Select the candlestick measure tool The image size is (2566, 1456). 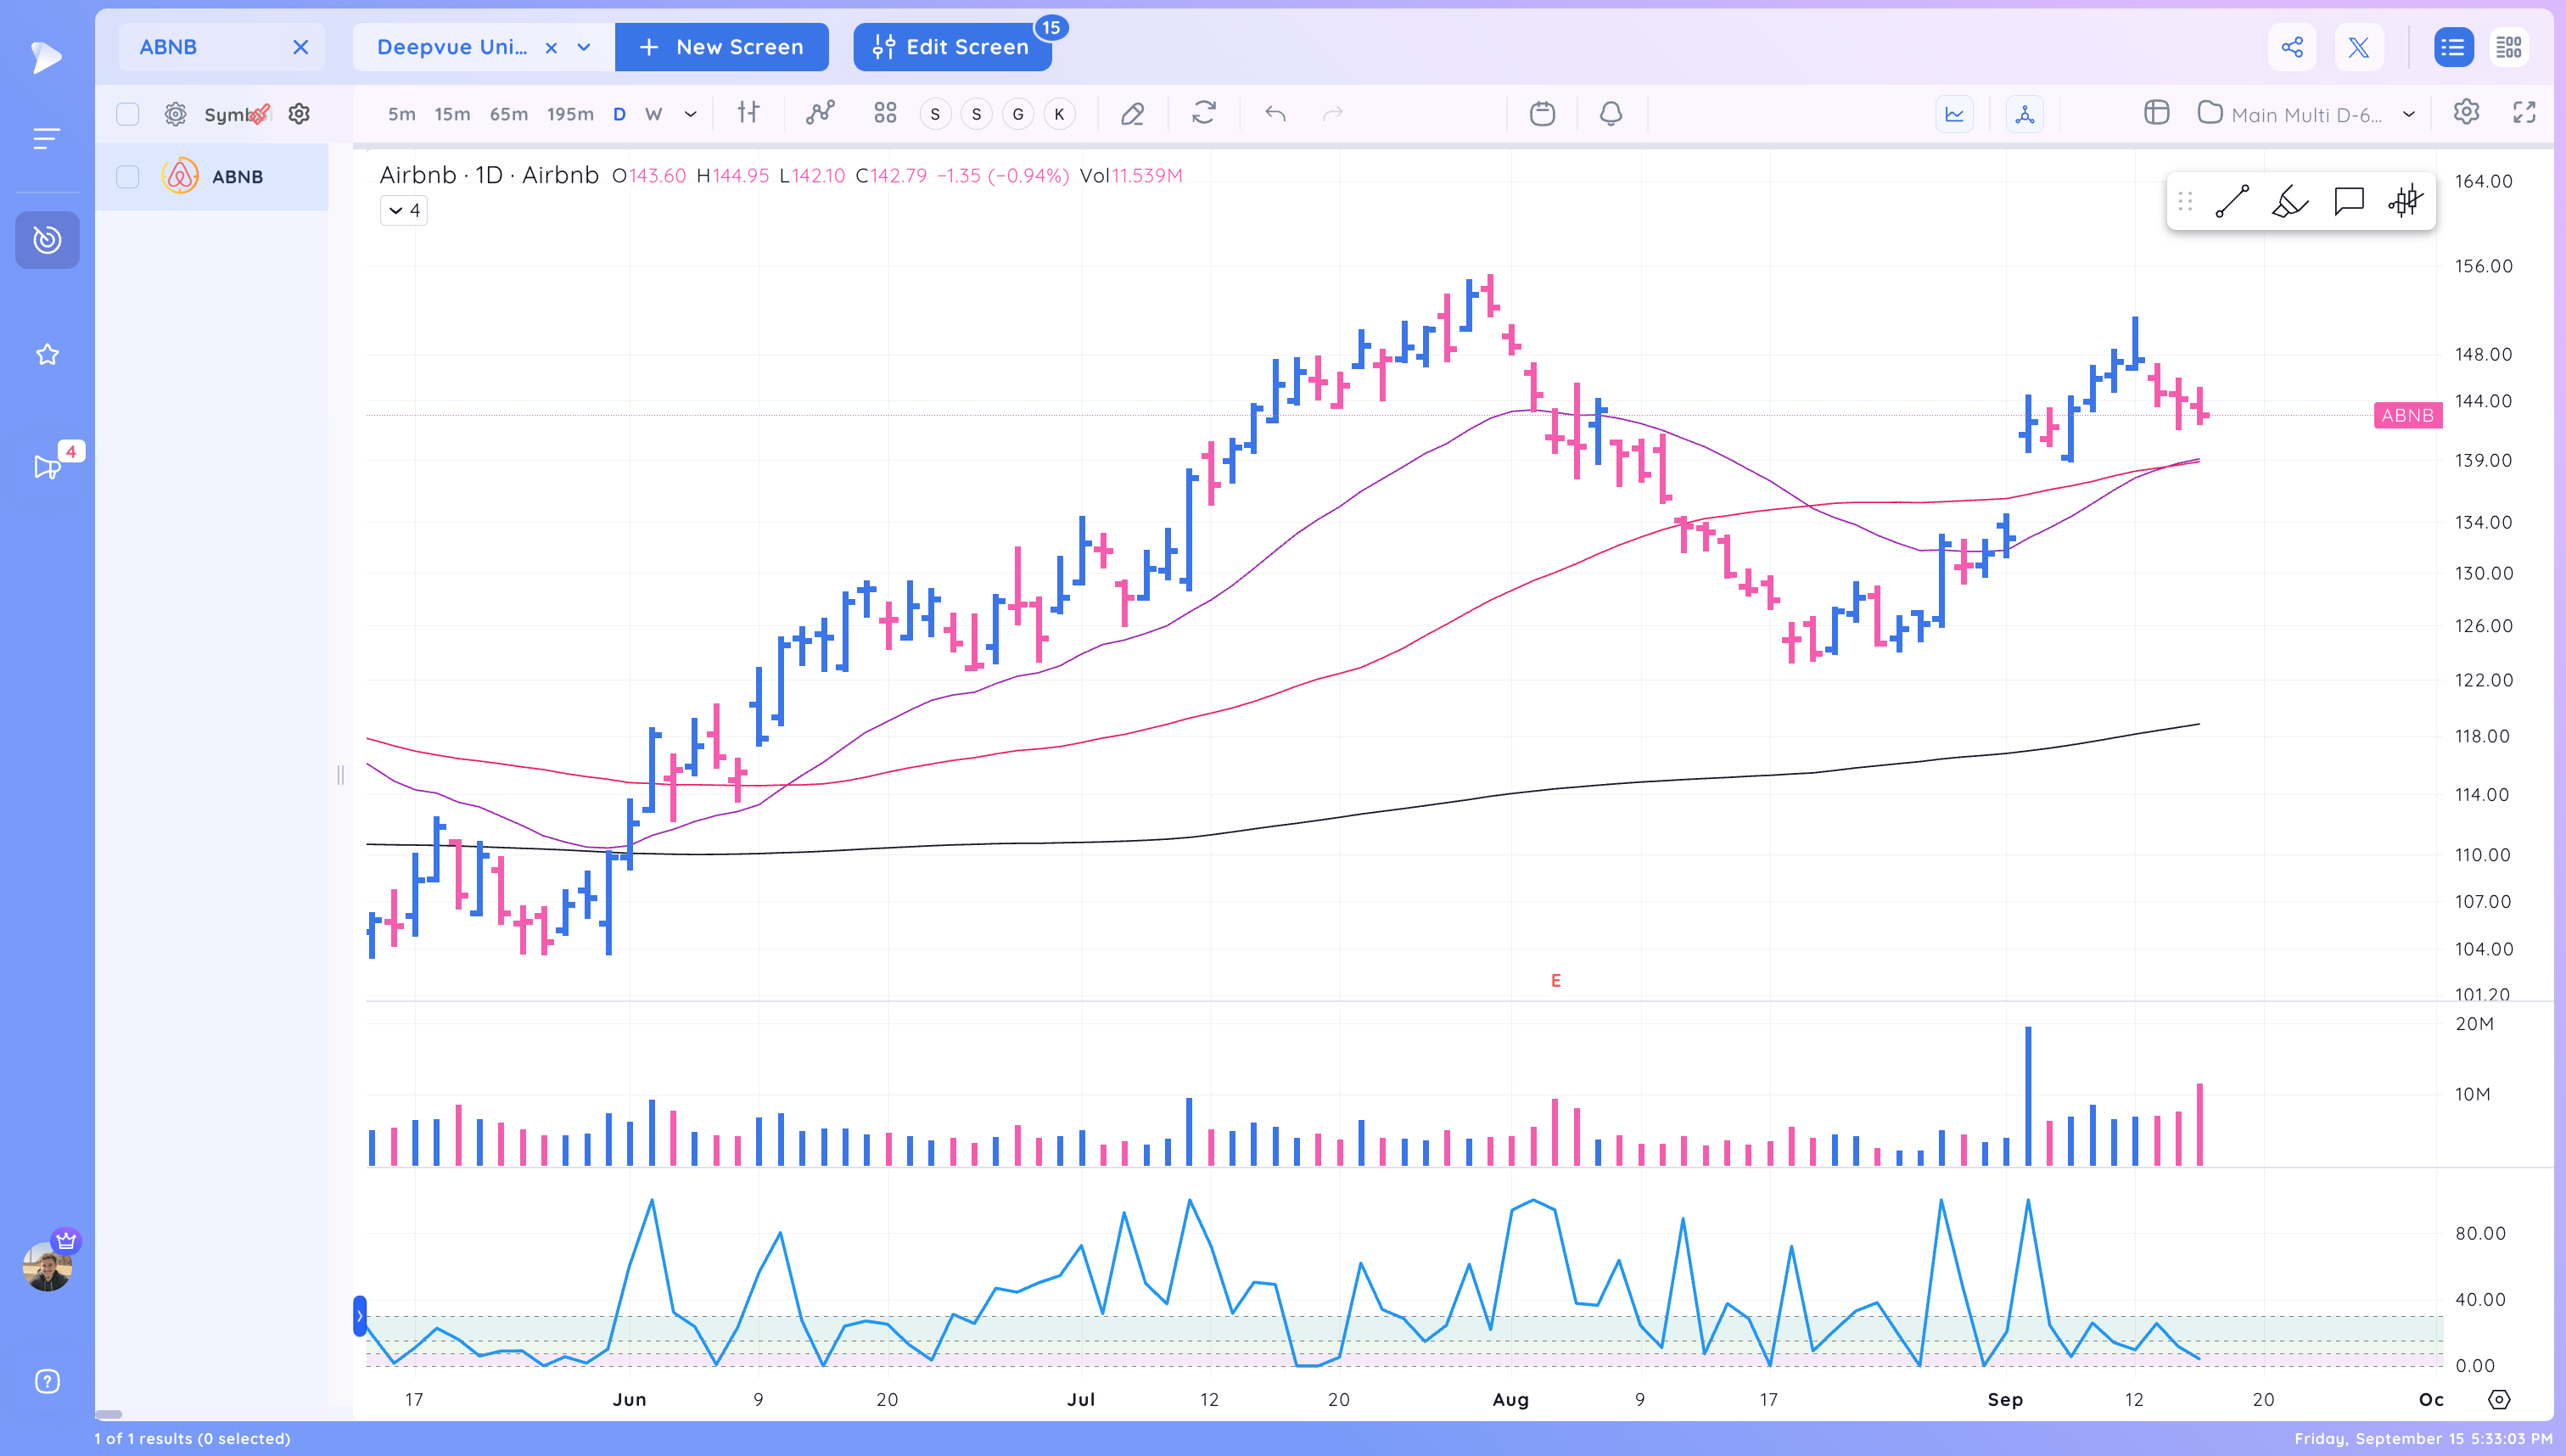point(2405,202)
